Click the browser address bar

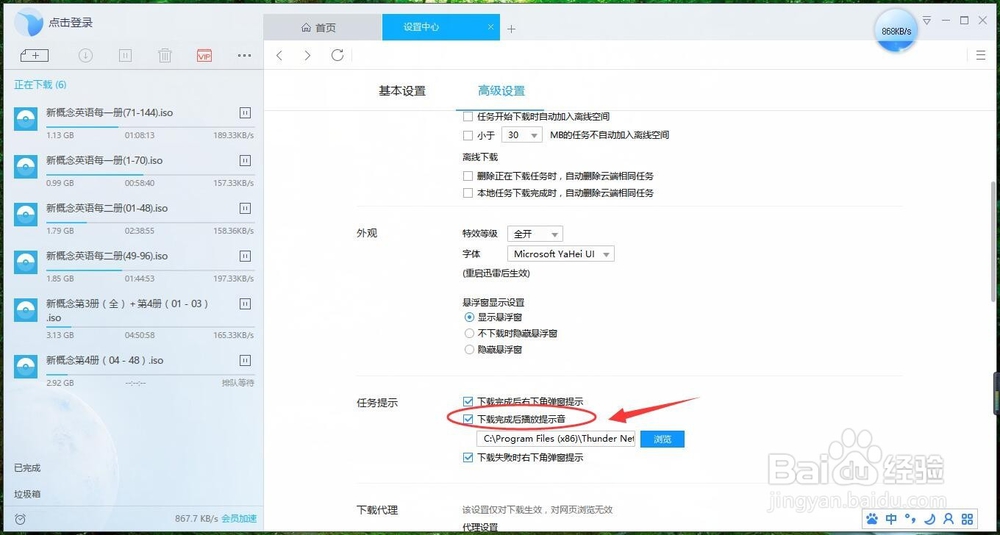click(x=658, y=55)
